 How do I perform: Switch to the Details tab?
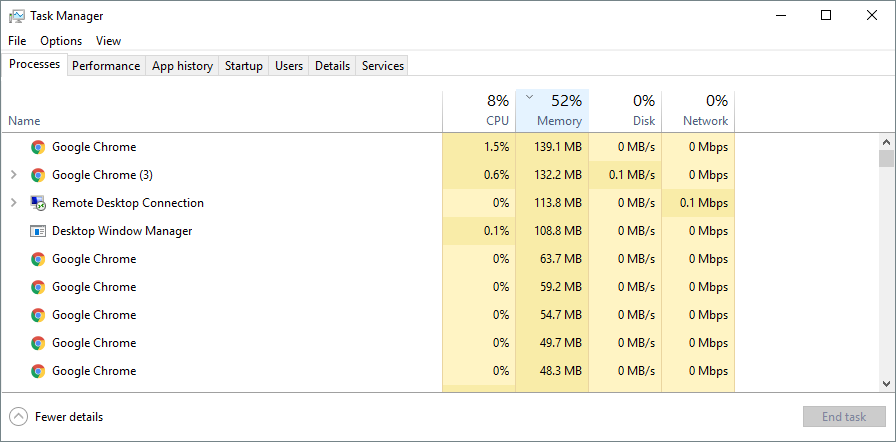tap(332, 66)
